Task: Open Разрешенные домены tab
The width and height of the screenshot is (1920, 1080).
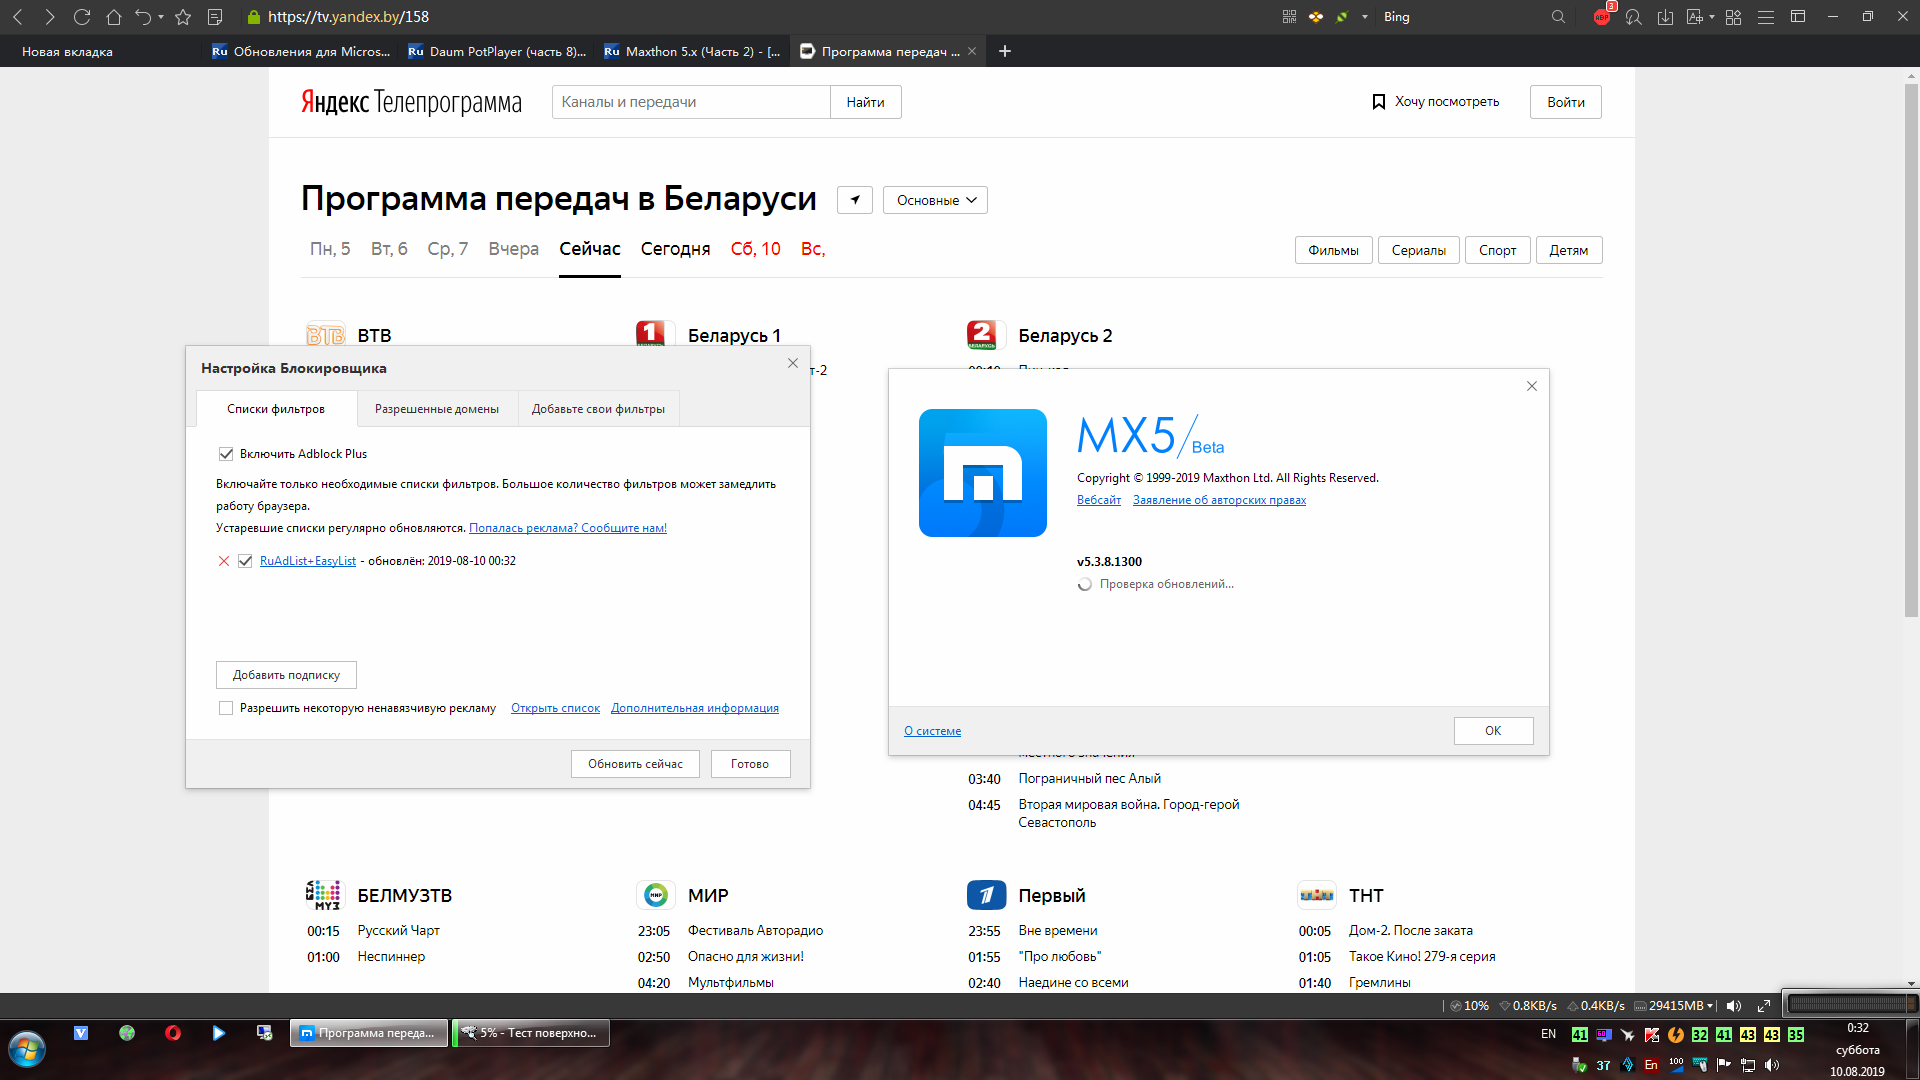Action: coord(437,409)
